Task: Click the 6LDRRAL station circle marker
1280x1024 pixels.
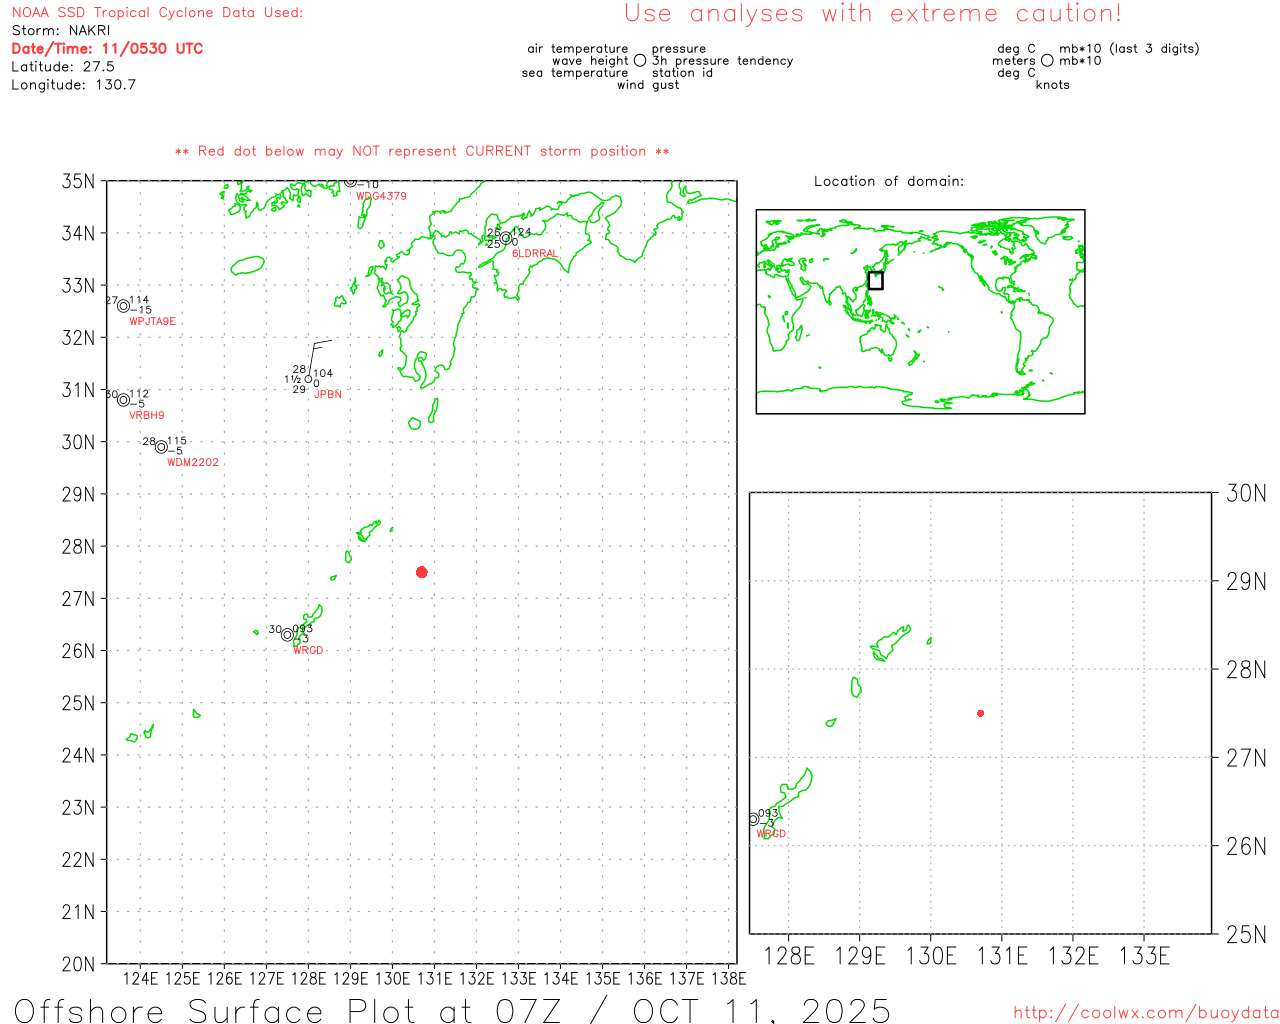Action: [506, 238]
